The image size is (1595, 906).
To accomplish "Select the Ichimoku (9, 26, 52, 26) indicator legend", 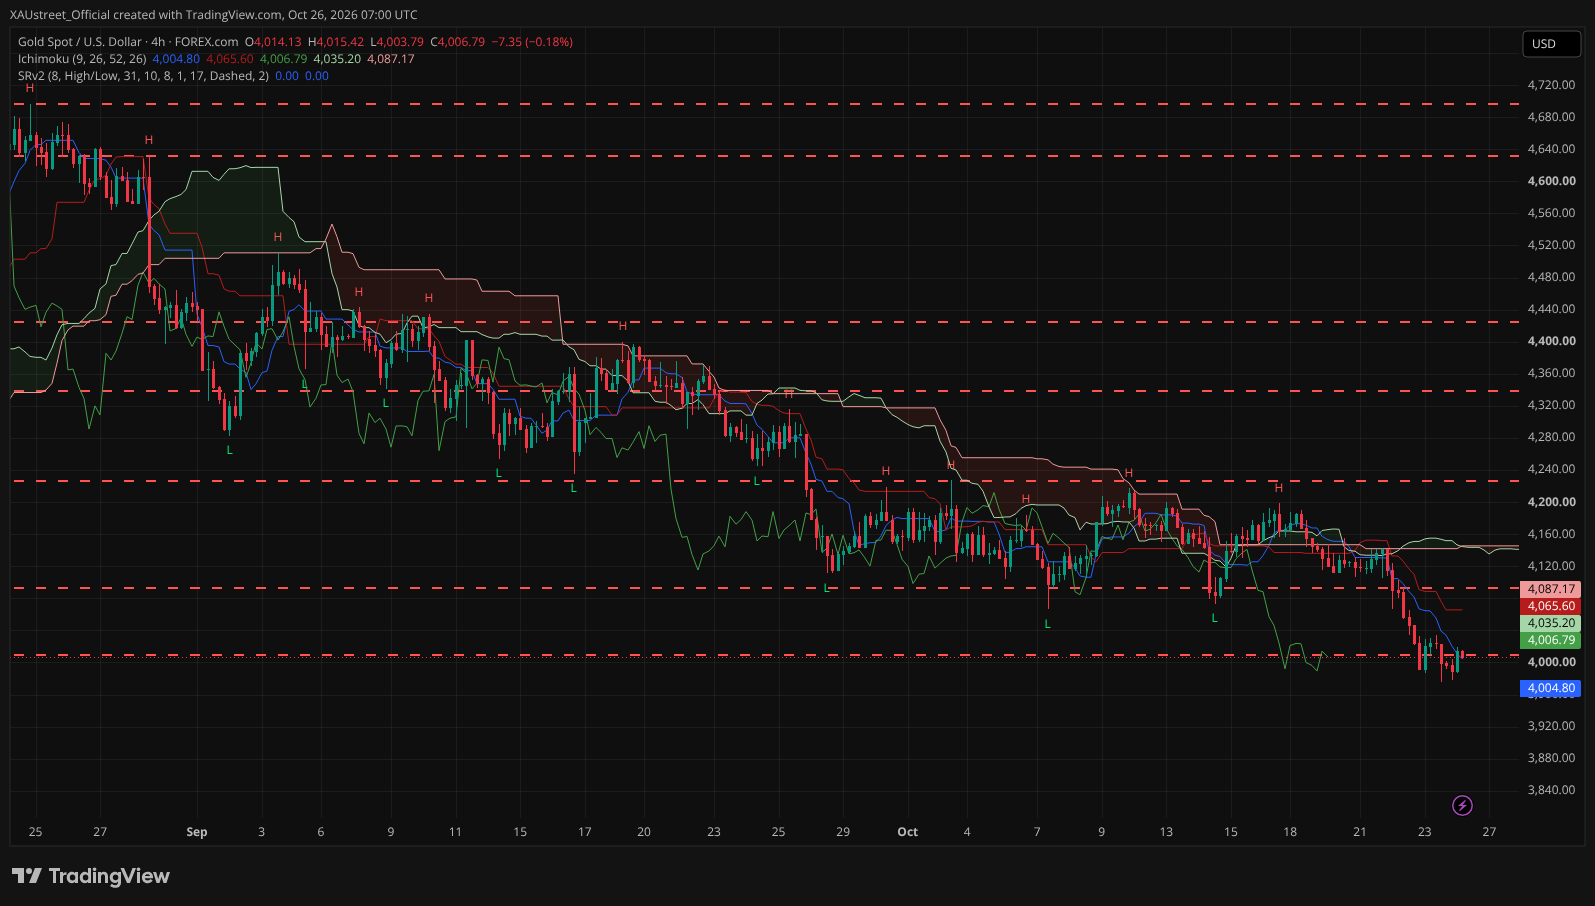I will click(82, 59).
